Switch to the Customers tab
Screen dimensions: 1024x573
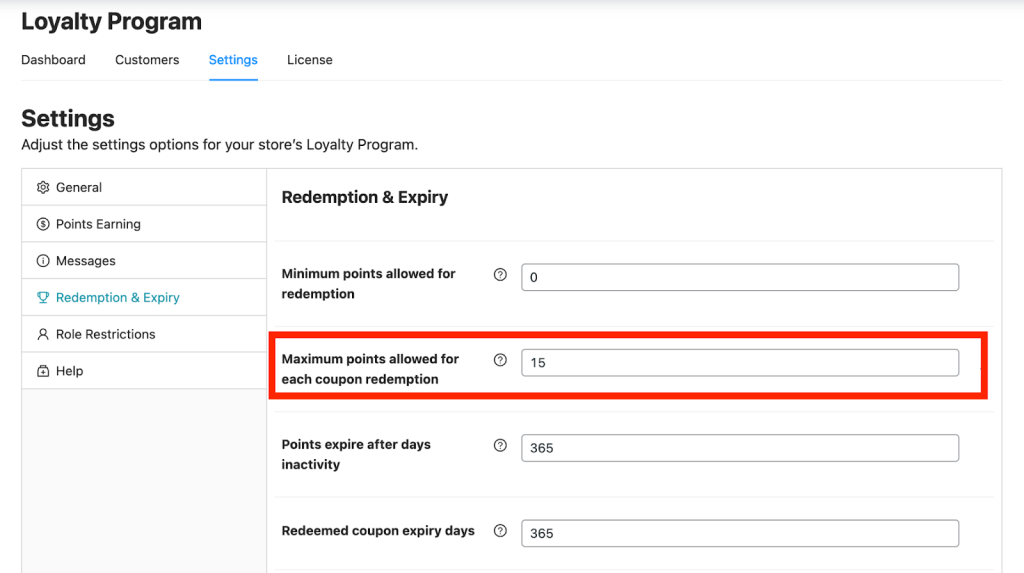coord(147,60)
